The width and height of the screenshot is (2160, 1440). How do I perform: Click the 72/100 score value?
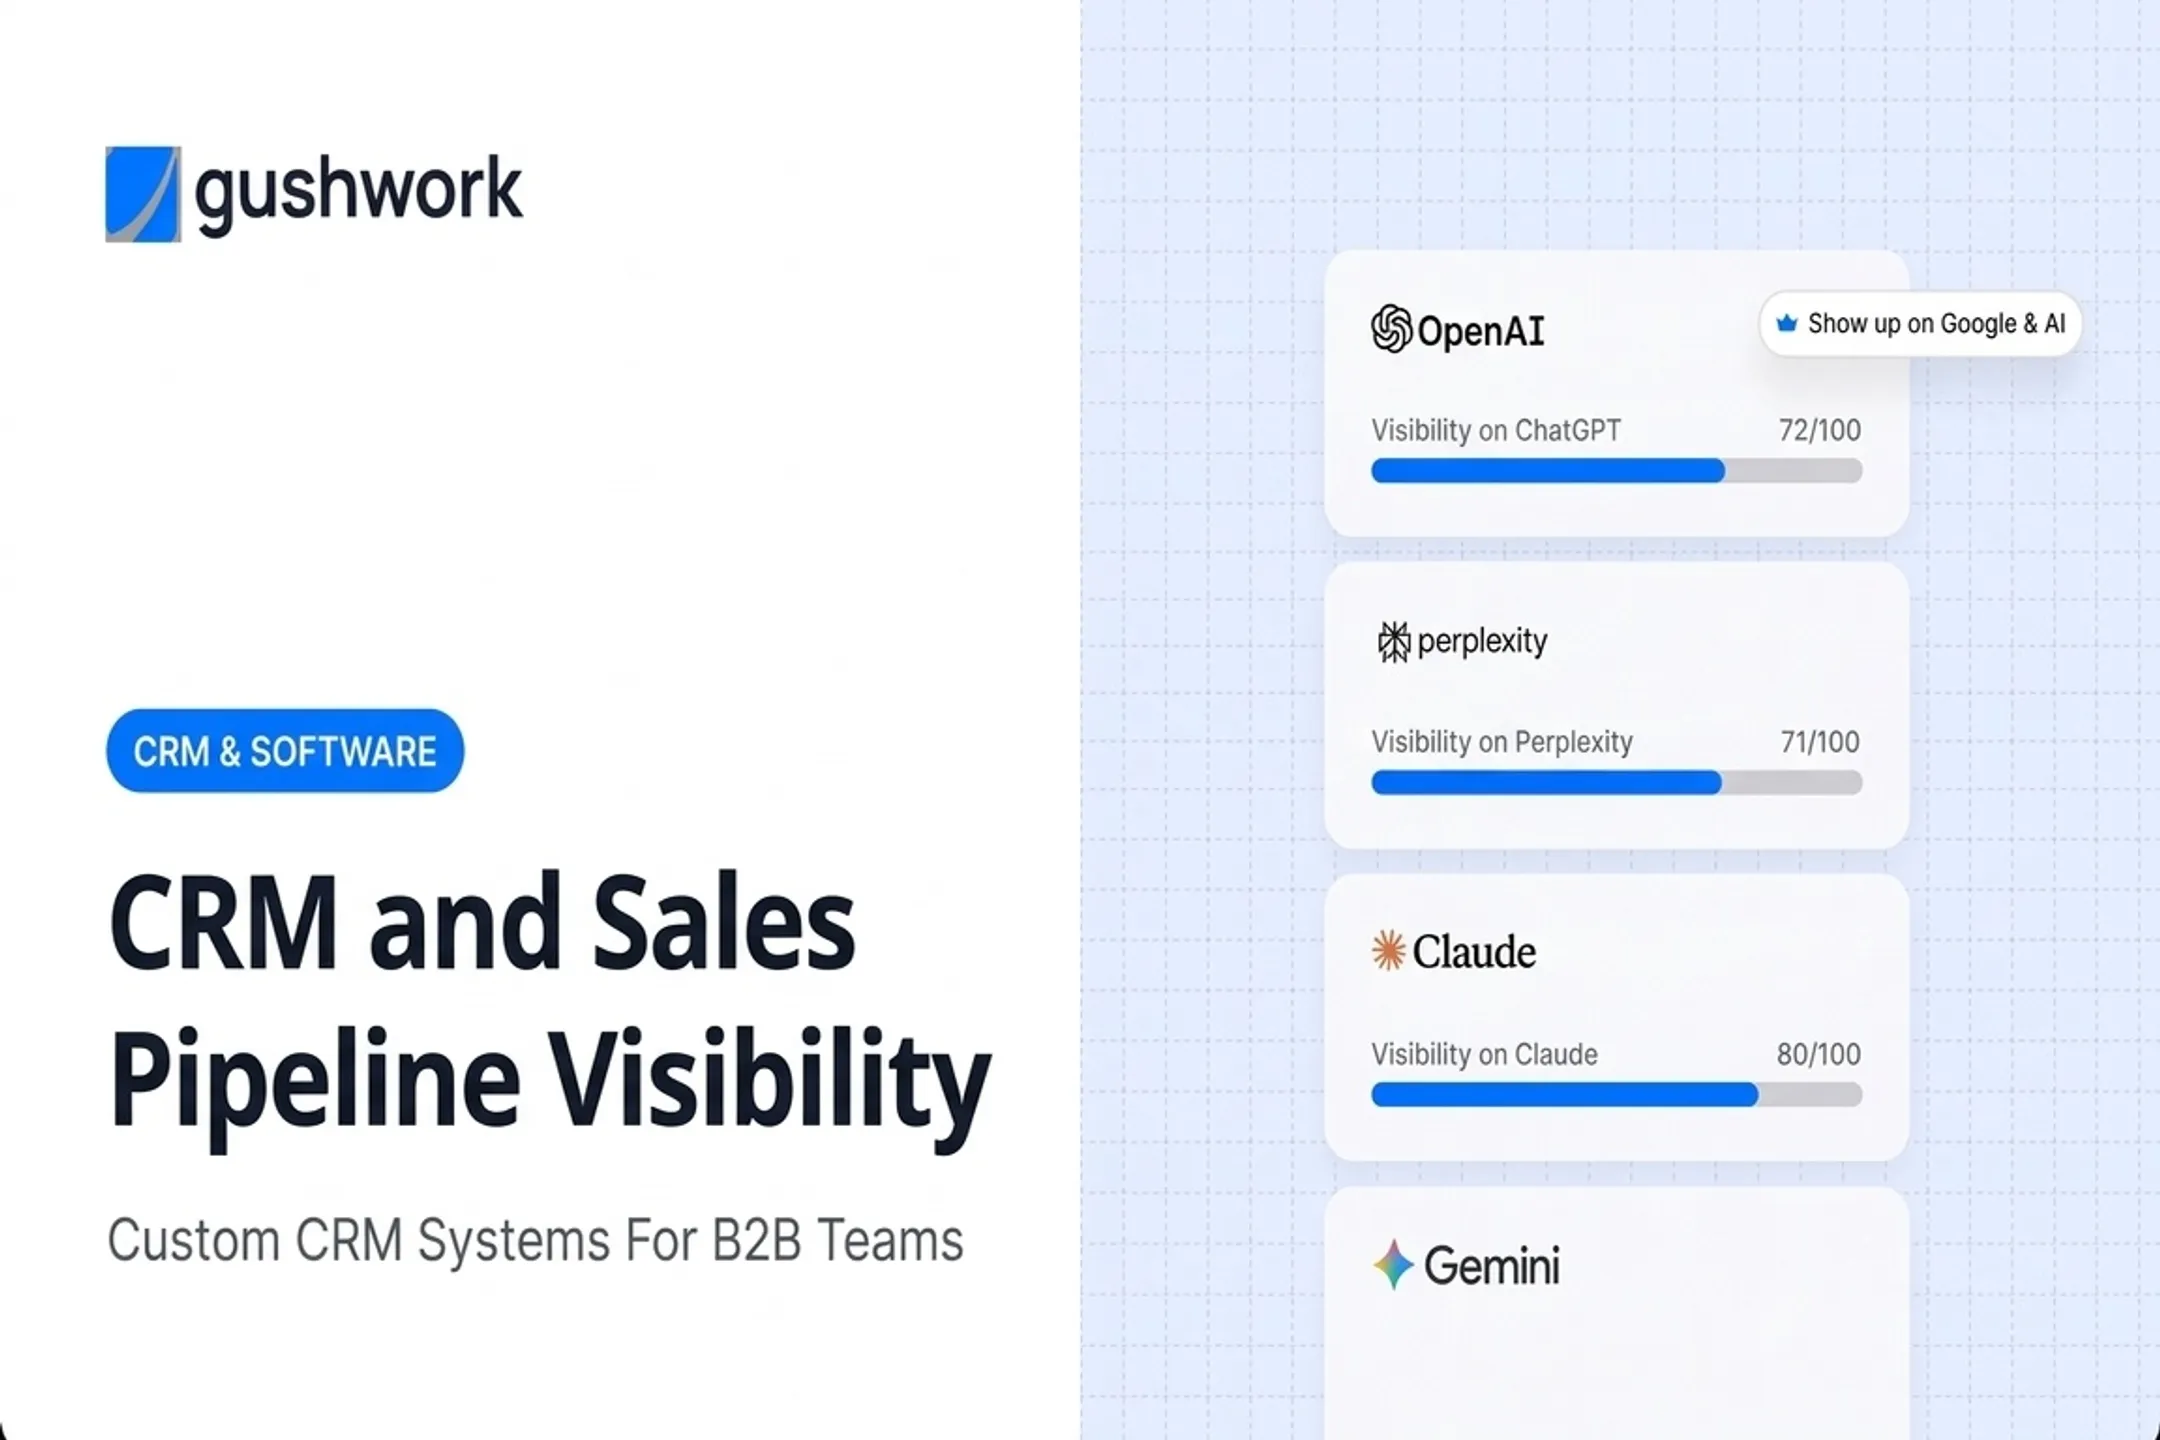(x=1820, y=430)
